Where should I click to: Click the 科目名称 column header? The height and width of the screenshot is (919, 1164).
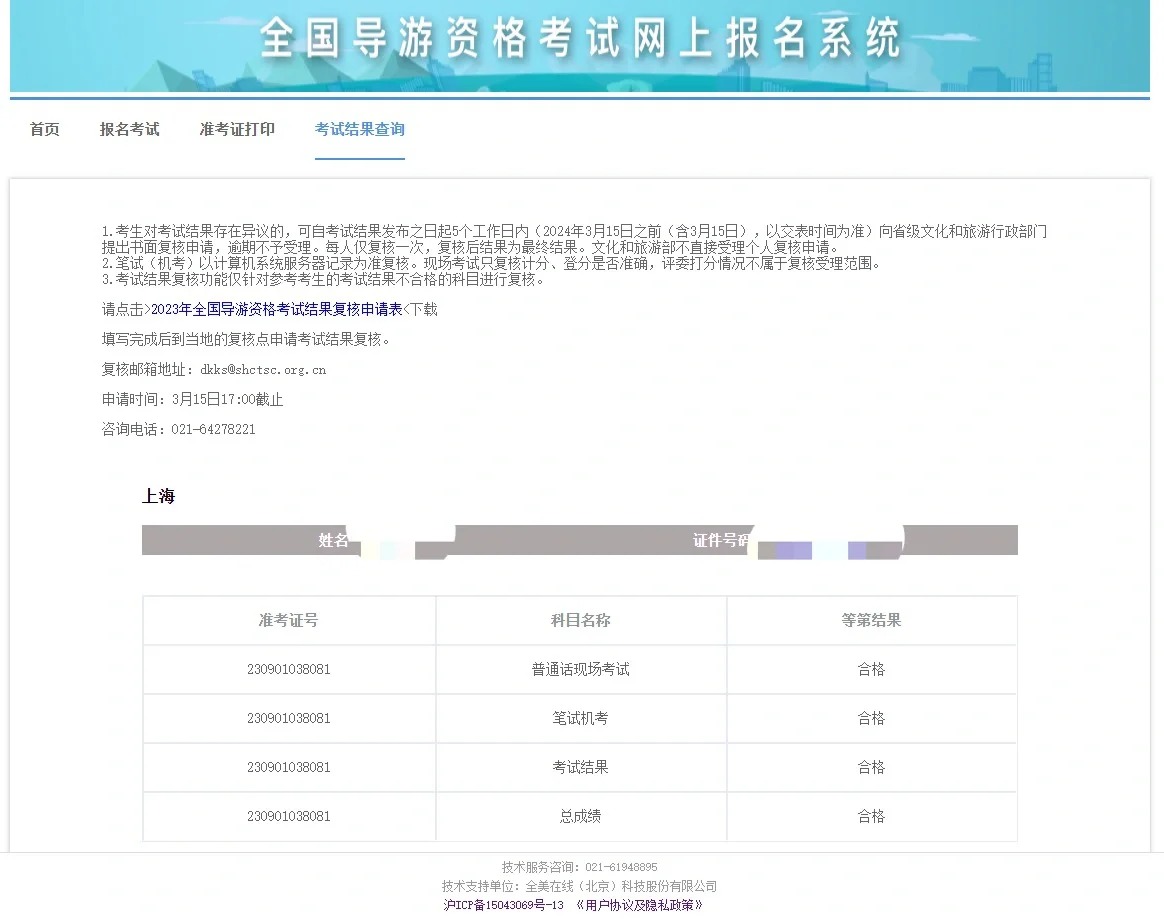pos(580,620)
